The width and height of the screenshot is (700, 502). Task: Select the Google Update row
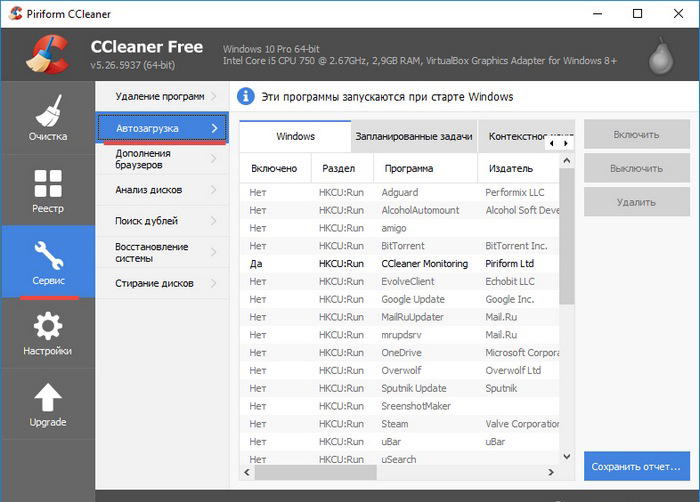(399, 299)
